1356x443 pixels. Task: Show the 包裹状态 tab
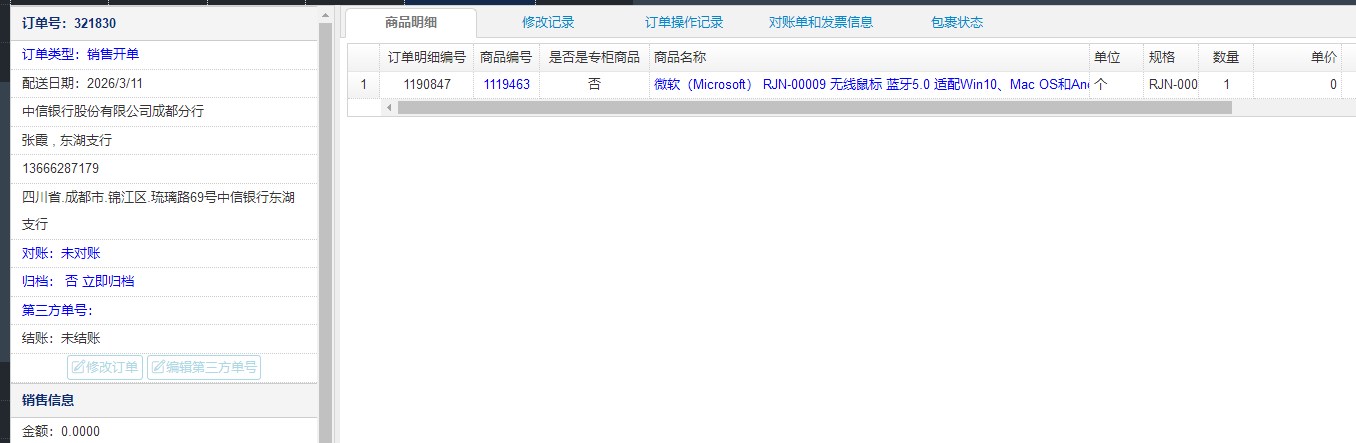pos(956,22)
